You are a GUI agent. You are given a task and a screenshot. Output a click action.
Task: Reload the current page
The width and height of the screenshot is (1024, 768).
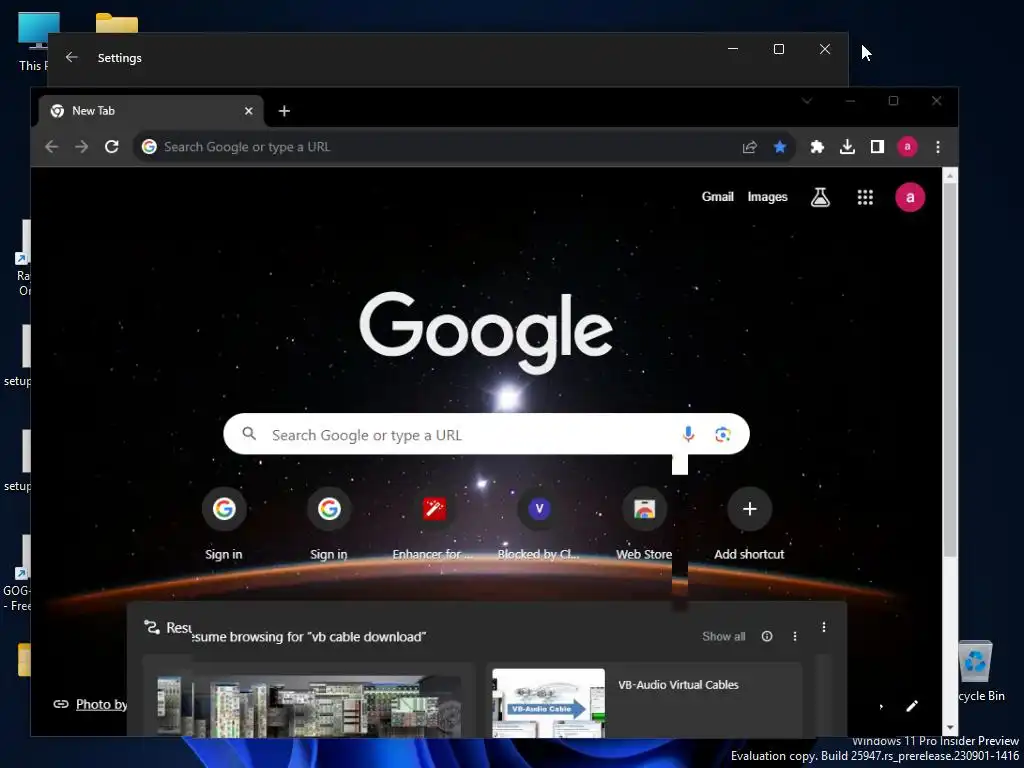coord(112,147)
